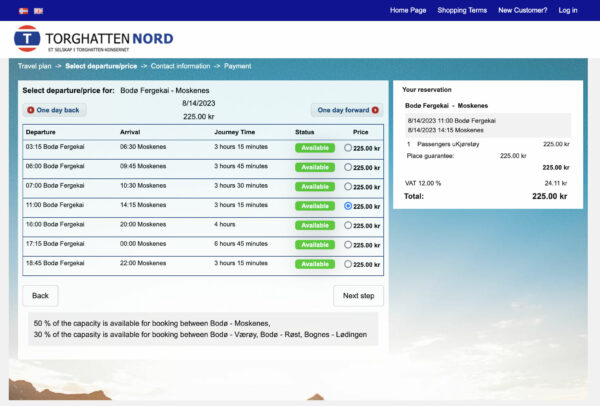
Task: Select the 03:15 departure radio button
Action: (348, 148)
